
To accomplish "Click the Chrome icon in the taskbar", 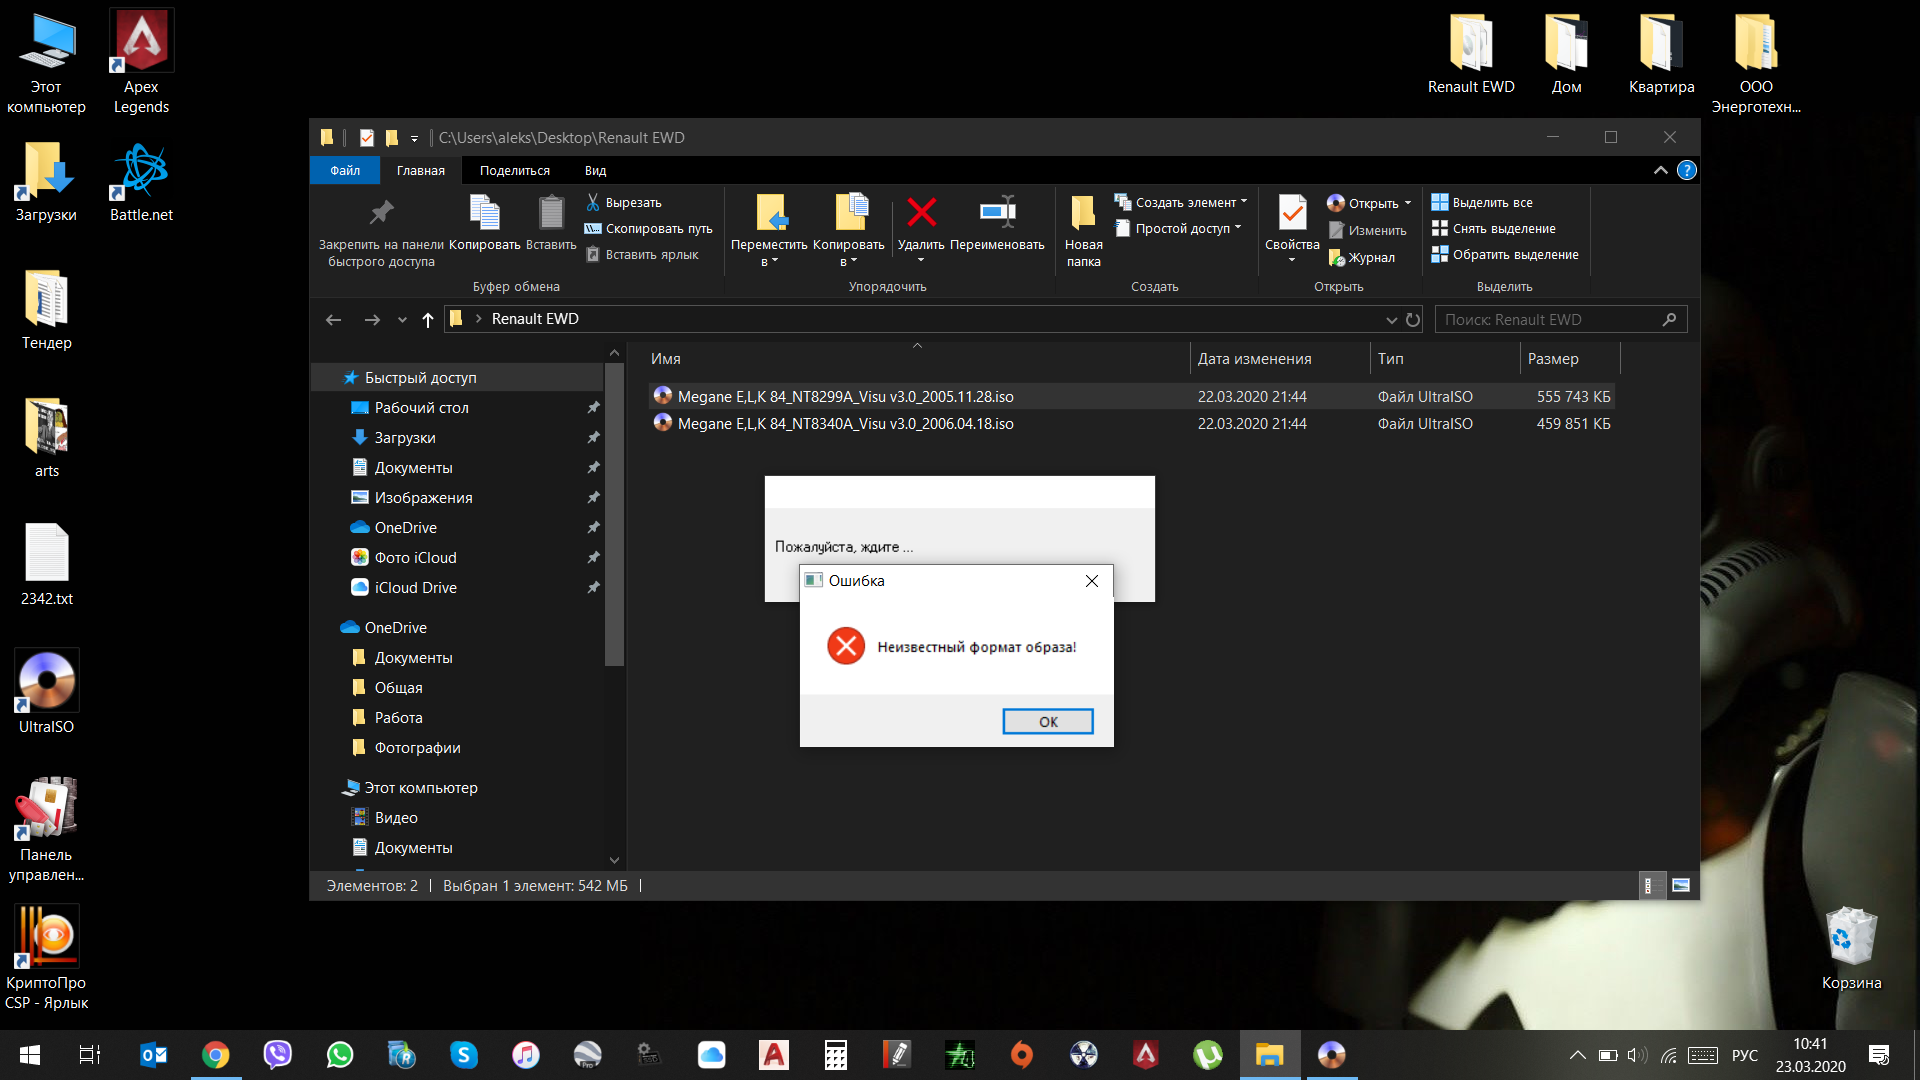I will pyautogui.click(x=215, y=1055).
